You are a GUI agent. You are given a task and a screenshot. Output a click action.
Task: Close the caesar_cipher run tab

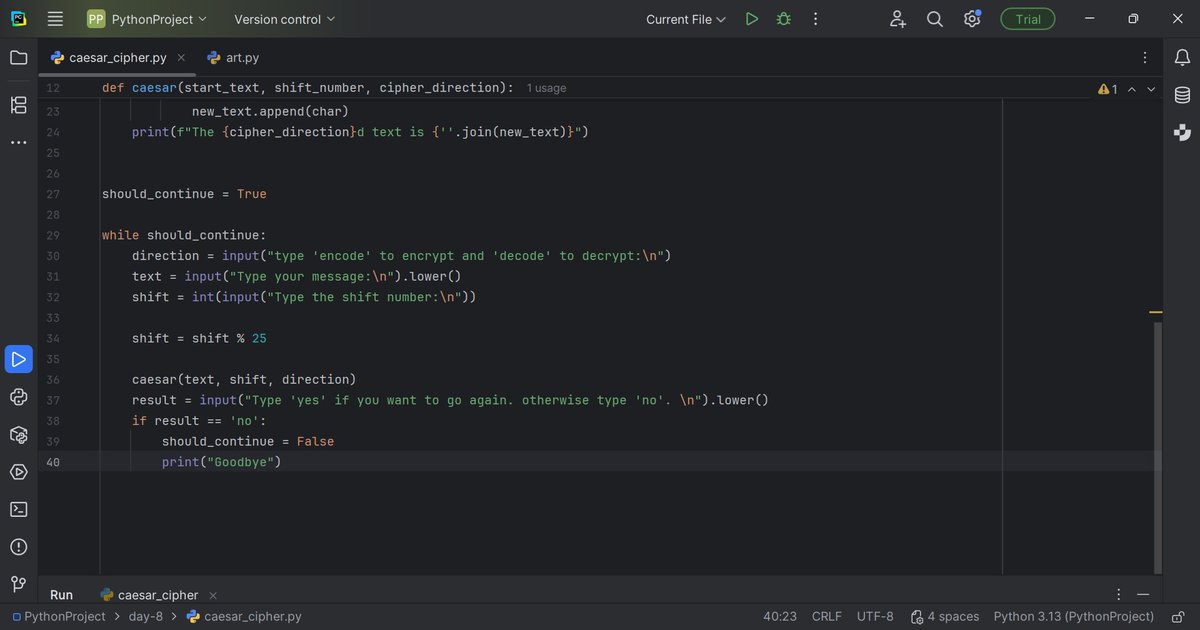[213, 595]
